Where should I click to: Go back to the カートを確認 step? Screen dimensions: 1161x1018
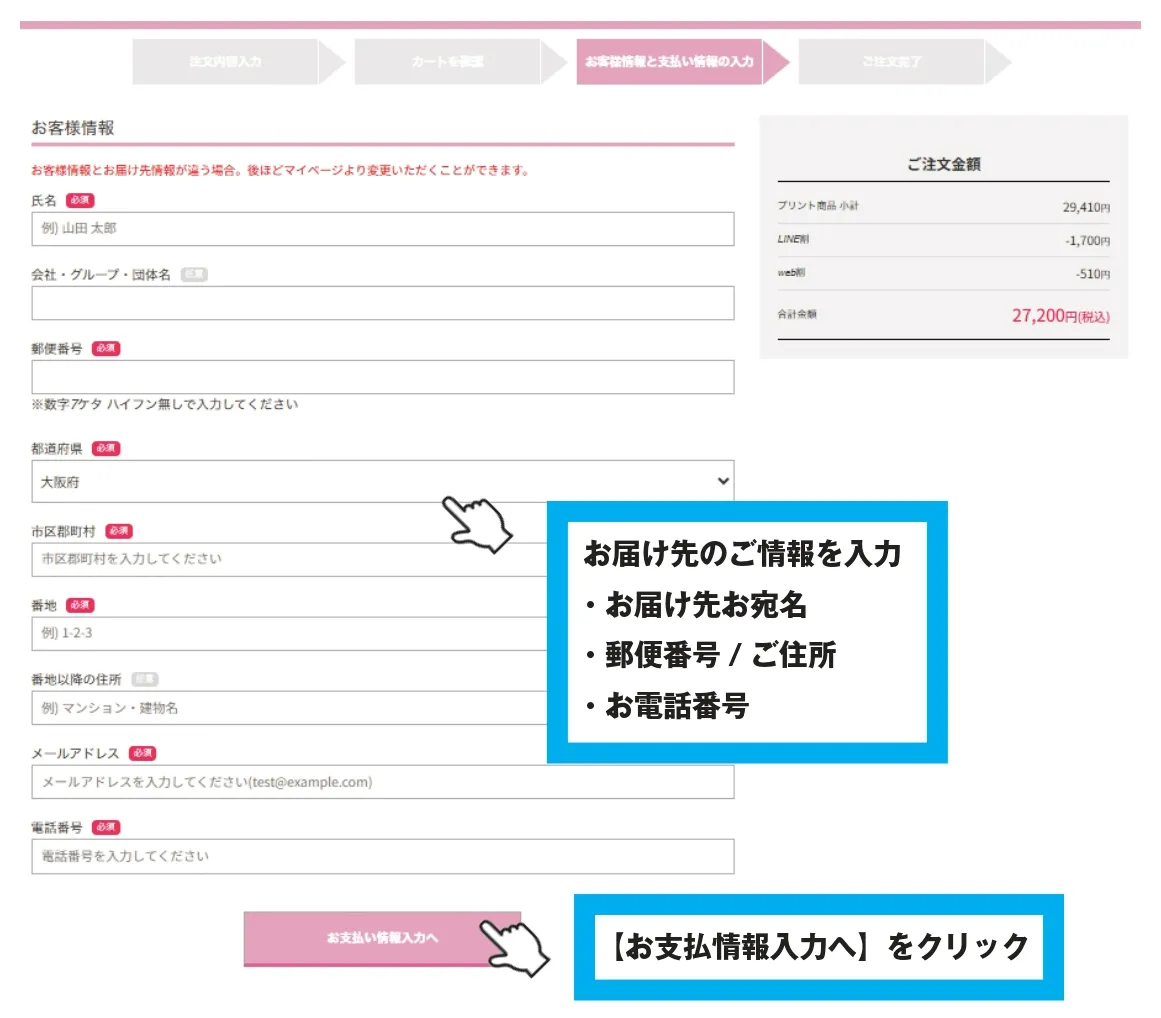447,62
